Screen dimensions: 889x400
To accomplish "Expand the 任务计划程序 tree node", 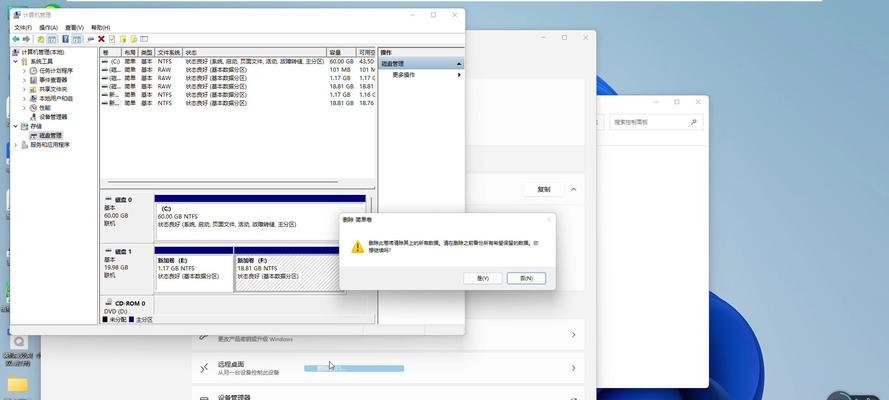I will (26, 71).
